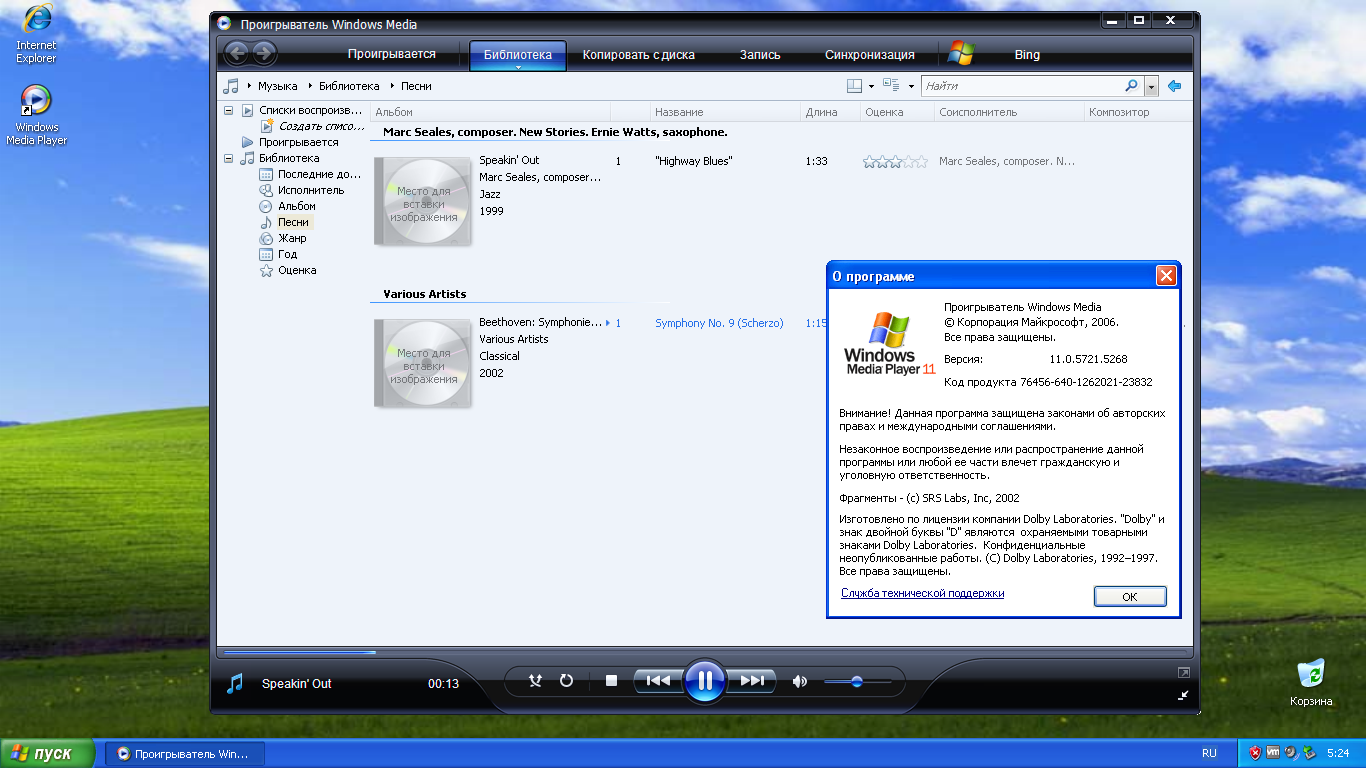Open search box dropdown arrow
The width and height of the screenshot is (1366, 768).
point(1151,87)
